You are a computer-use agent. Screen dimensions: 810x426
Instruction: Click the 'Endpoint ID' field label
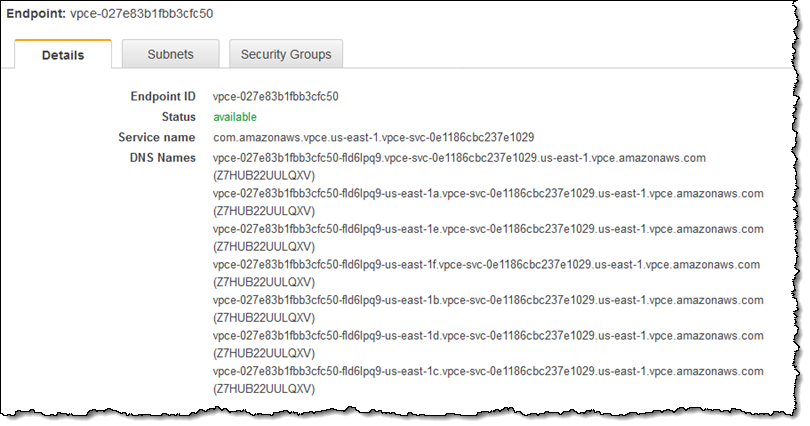pyautogui.click(x=163, y=97)
